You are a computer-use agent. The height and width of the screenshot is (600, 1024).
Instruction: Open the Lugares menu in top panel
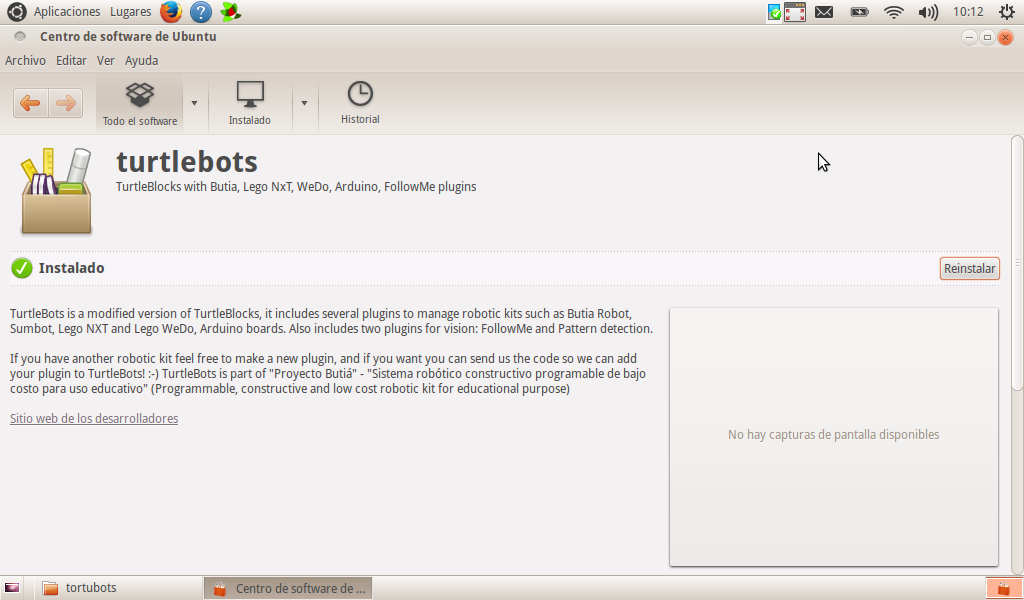pos(131,12)
